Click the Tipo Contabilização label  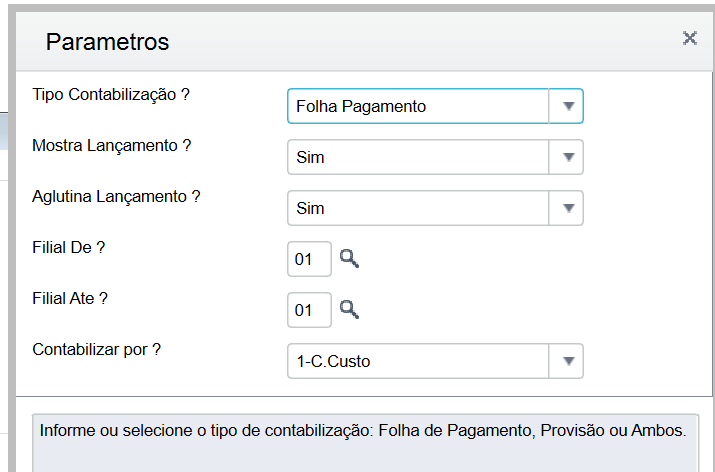click(111, 95)
